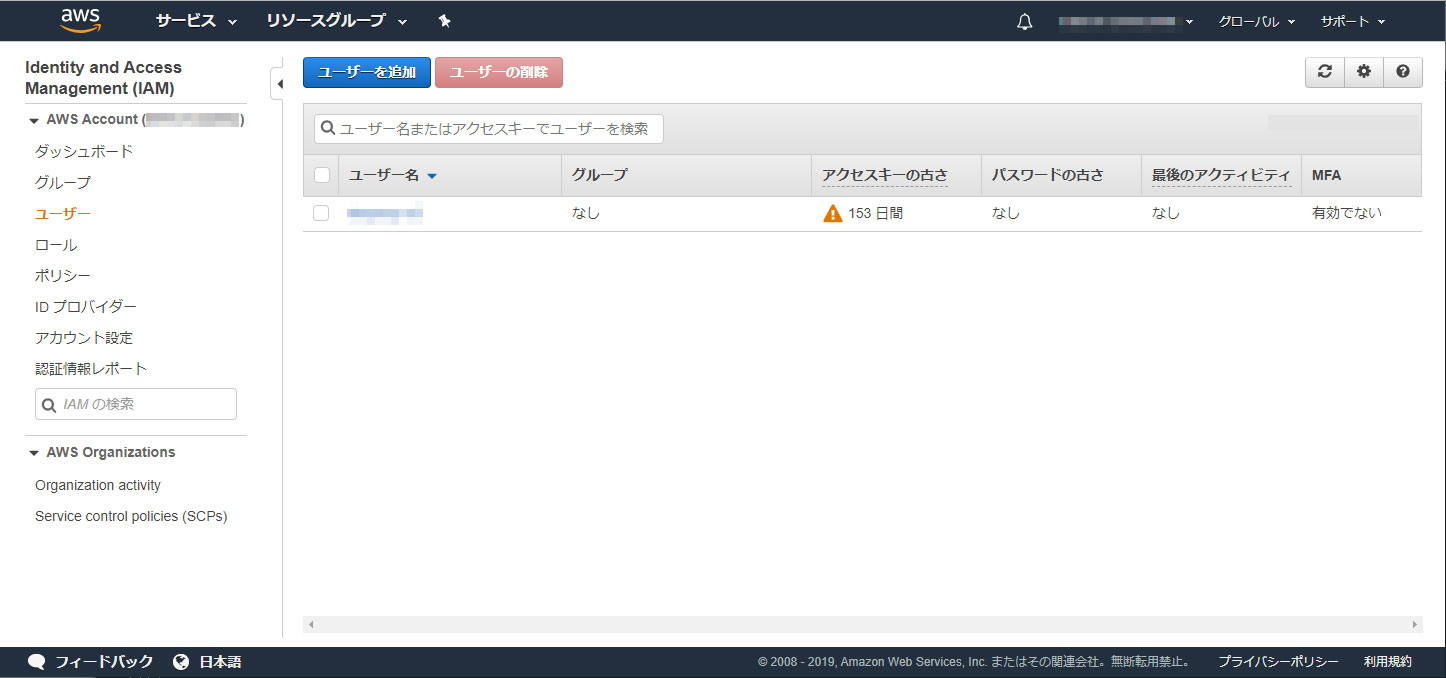Open table settings gear icon
This screenshot has height=678, width=1446.
tap(1364, 72)
